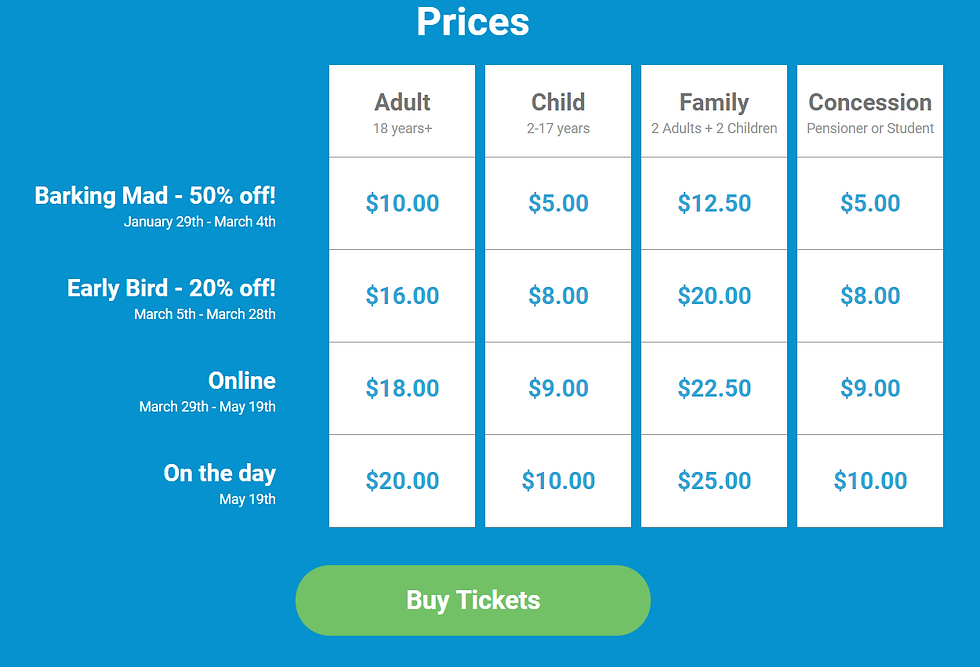Select the Online row label
980x667 pixels.
point(242,381)
